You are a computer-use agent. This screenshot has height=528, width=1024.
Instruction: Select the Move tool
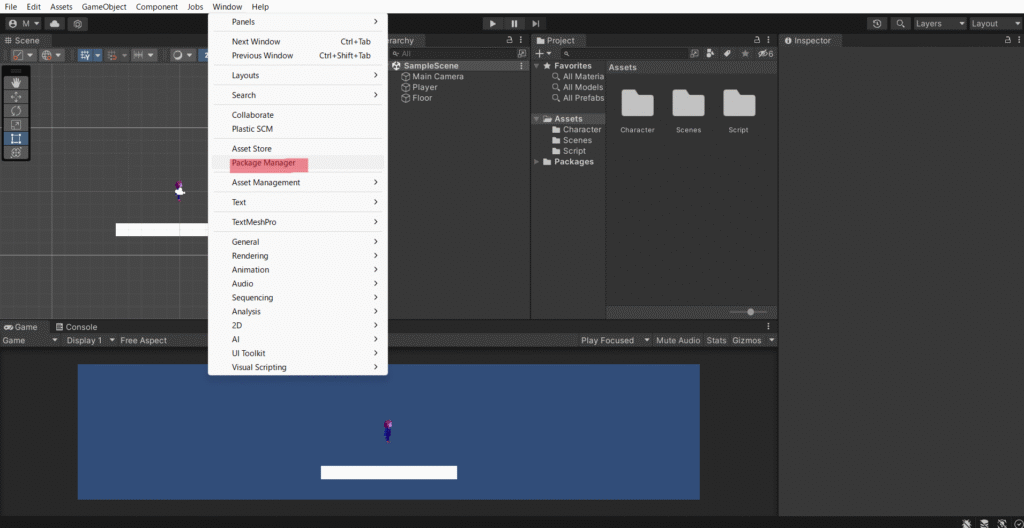pyautogui.click(x=16, y=97)
